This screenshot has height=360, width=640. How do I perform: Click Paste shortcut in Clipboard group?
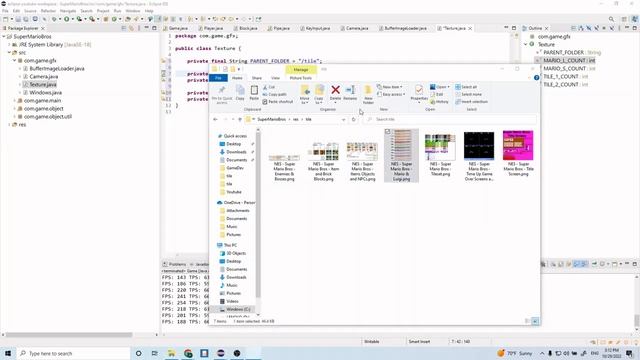point(278,102)
